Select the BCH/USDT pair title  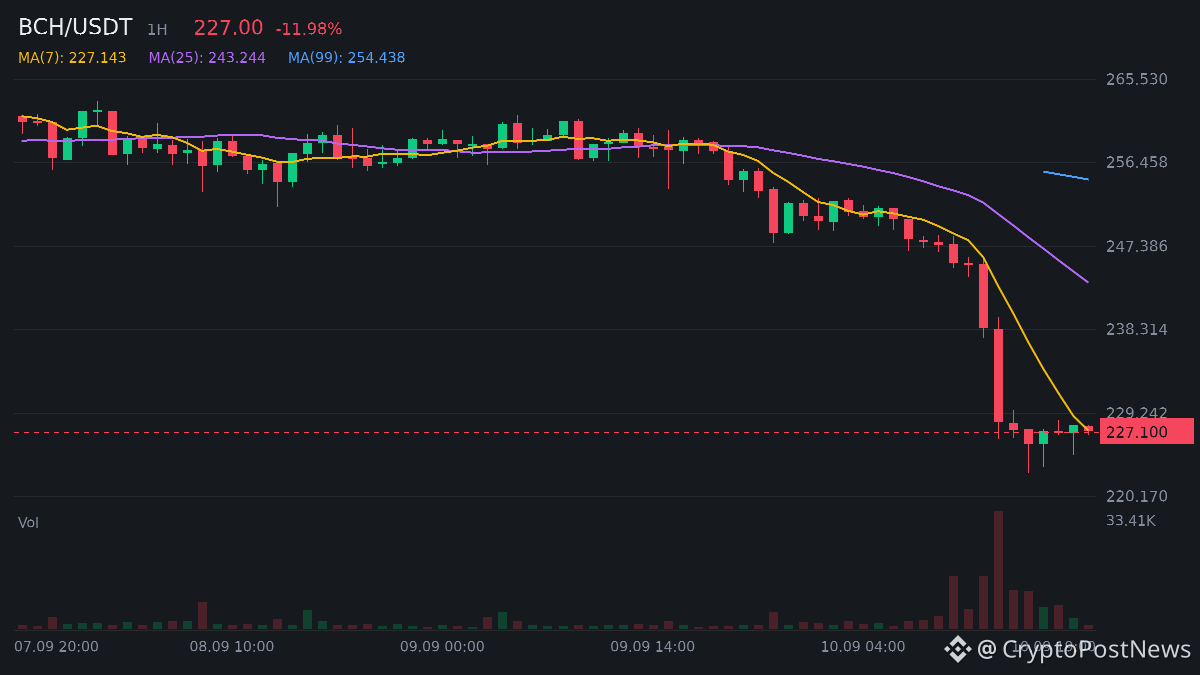point(75,28)
